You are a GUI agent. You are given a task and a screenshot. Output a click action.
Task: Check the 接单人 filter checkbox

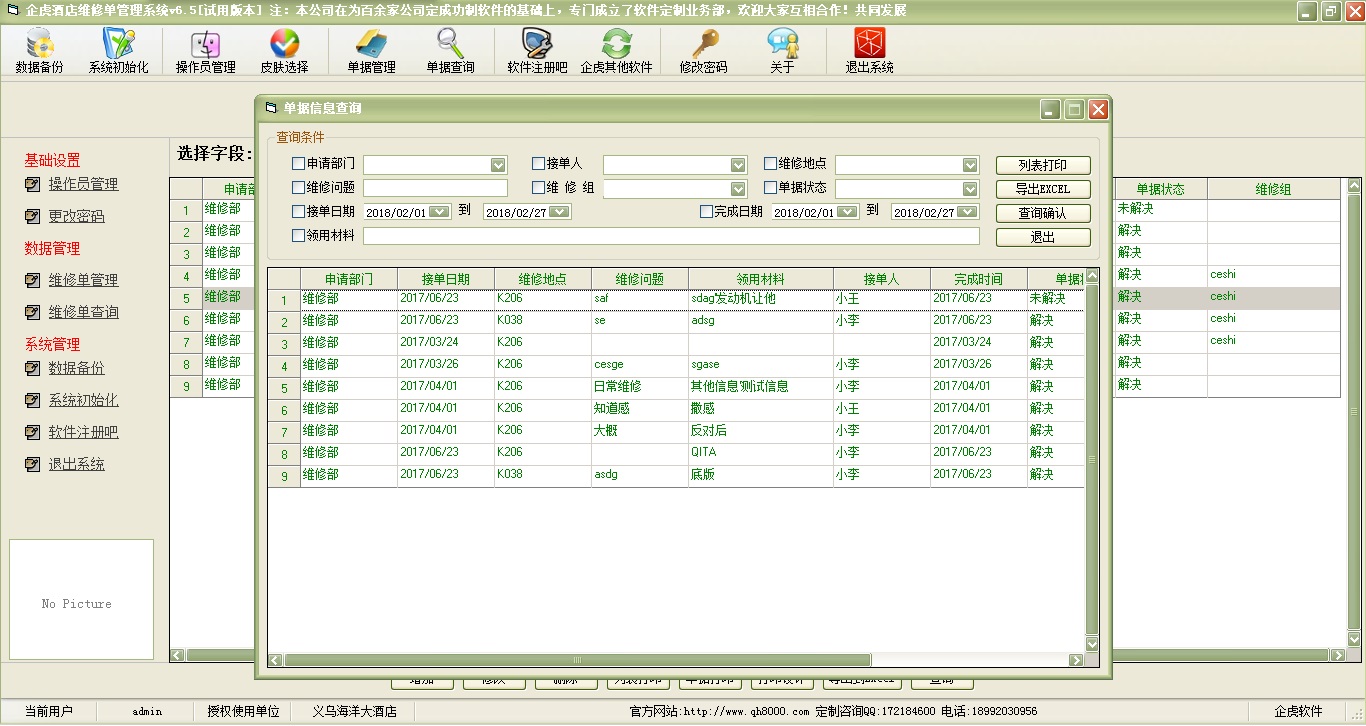coord(538,163)
